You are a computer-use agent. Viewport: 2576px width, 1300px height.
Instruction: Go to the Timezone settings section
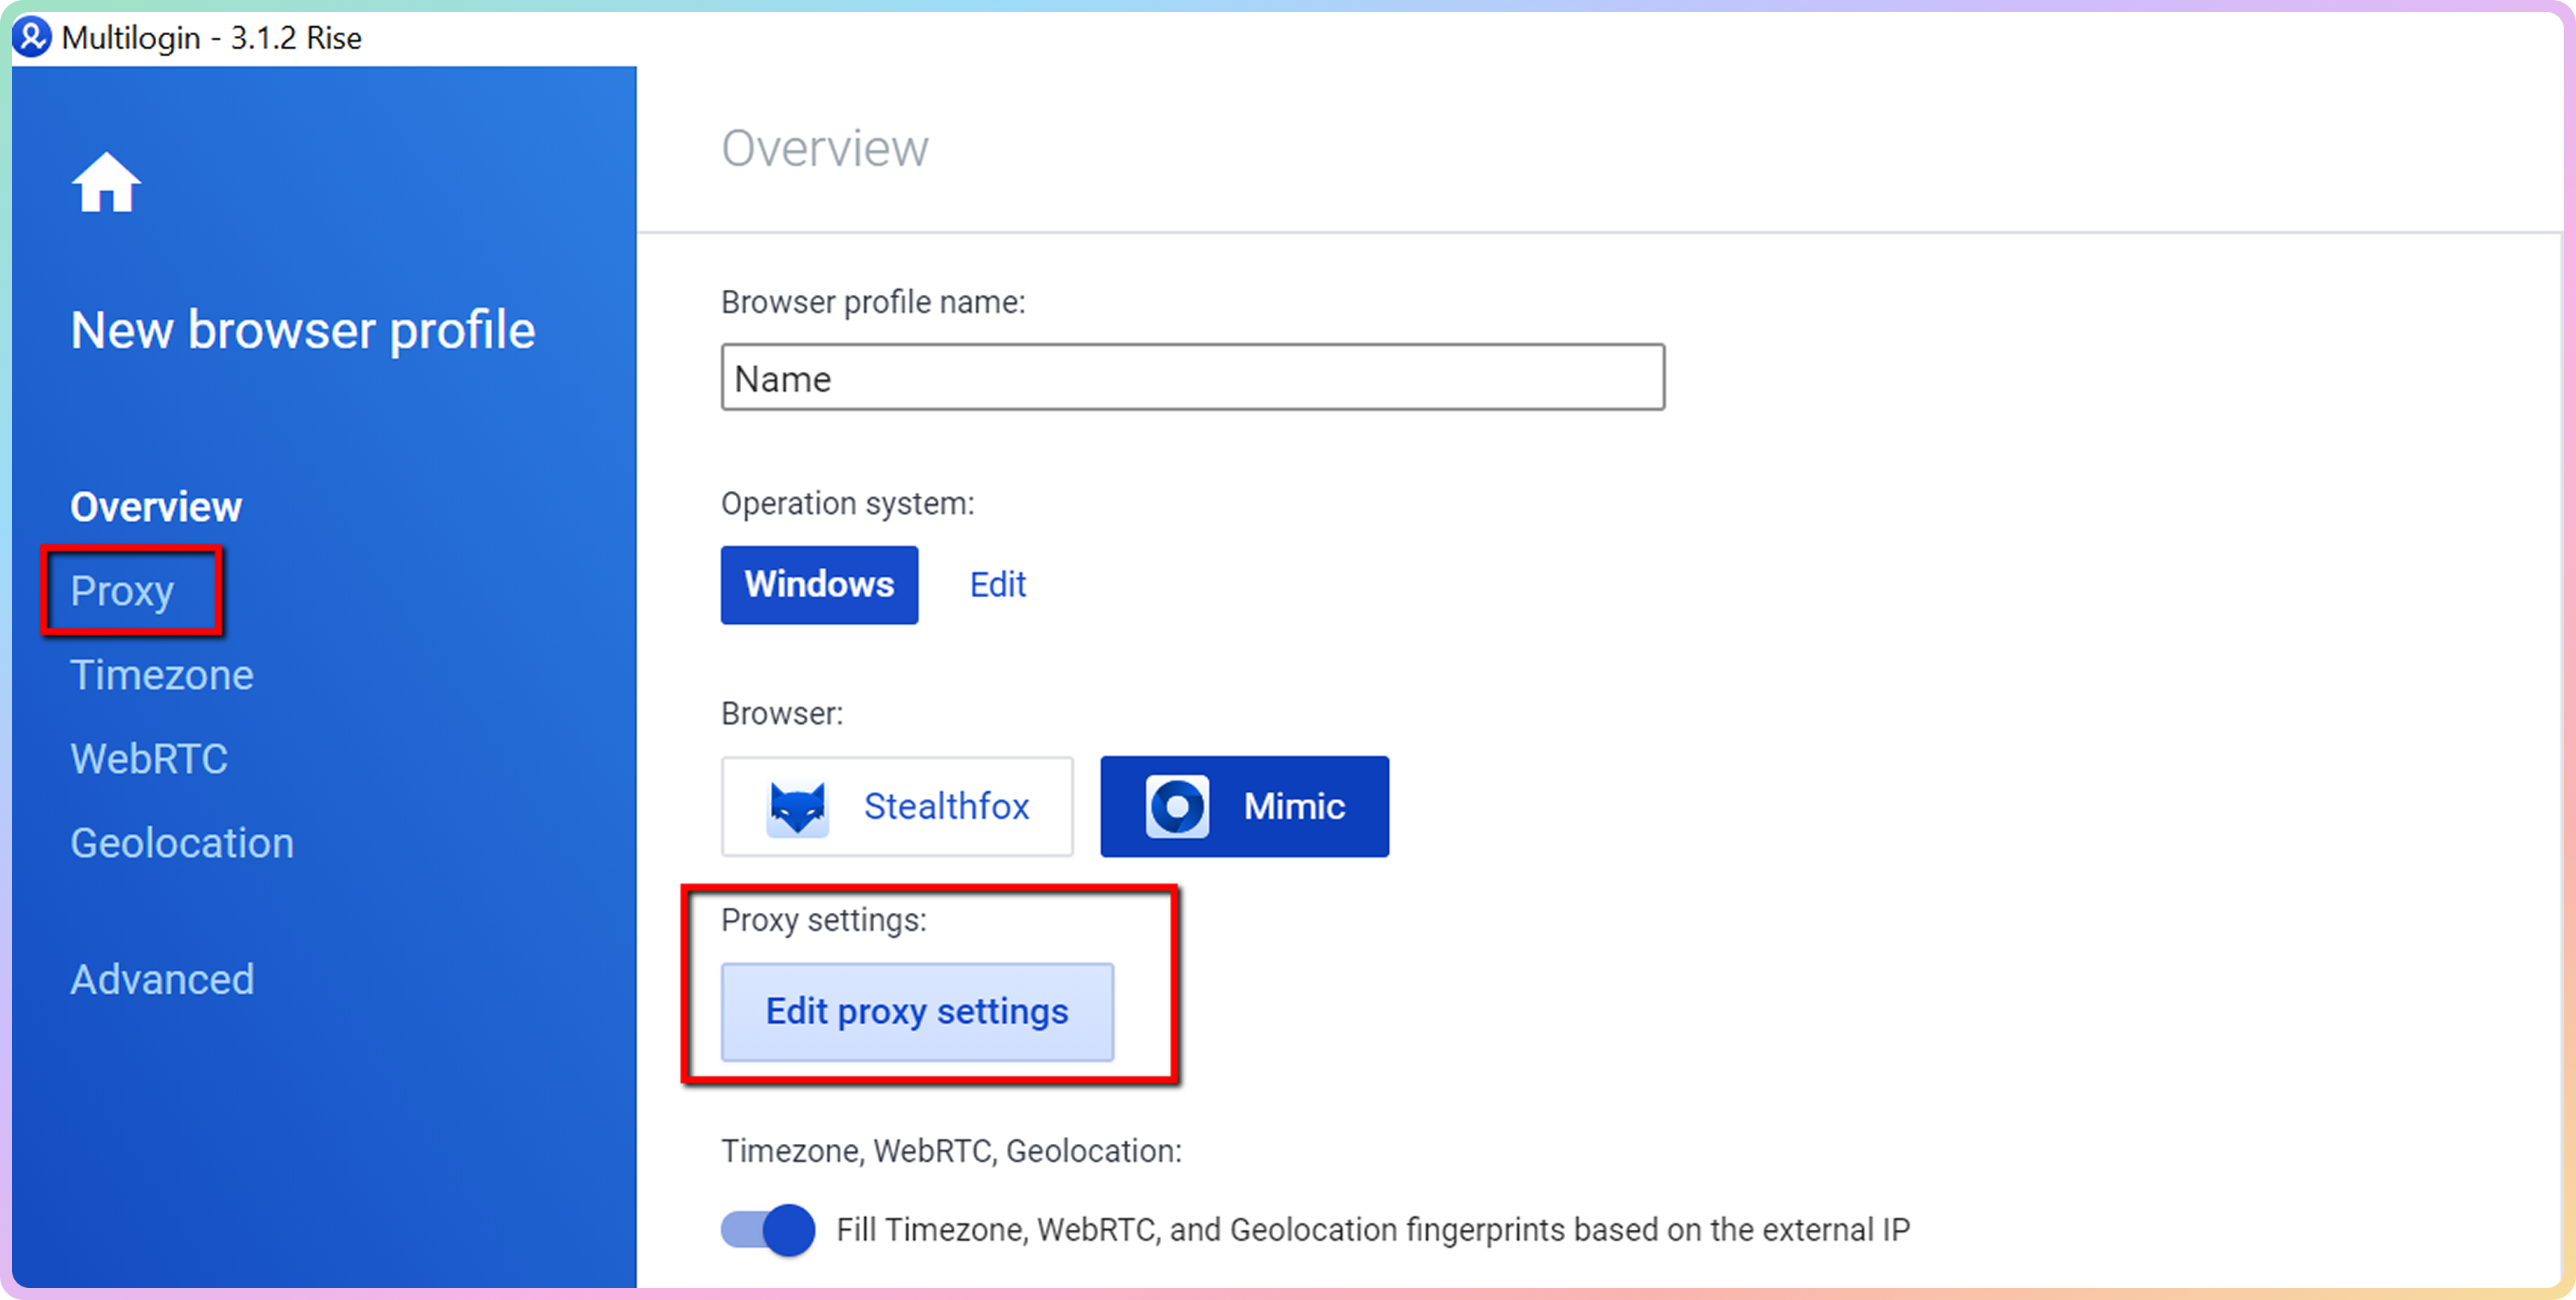click(162, 675)
